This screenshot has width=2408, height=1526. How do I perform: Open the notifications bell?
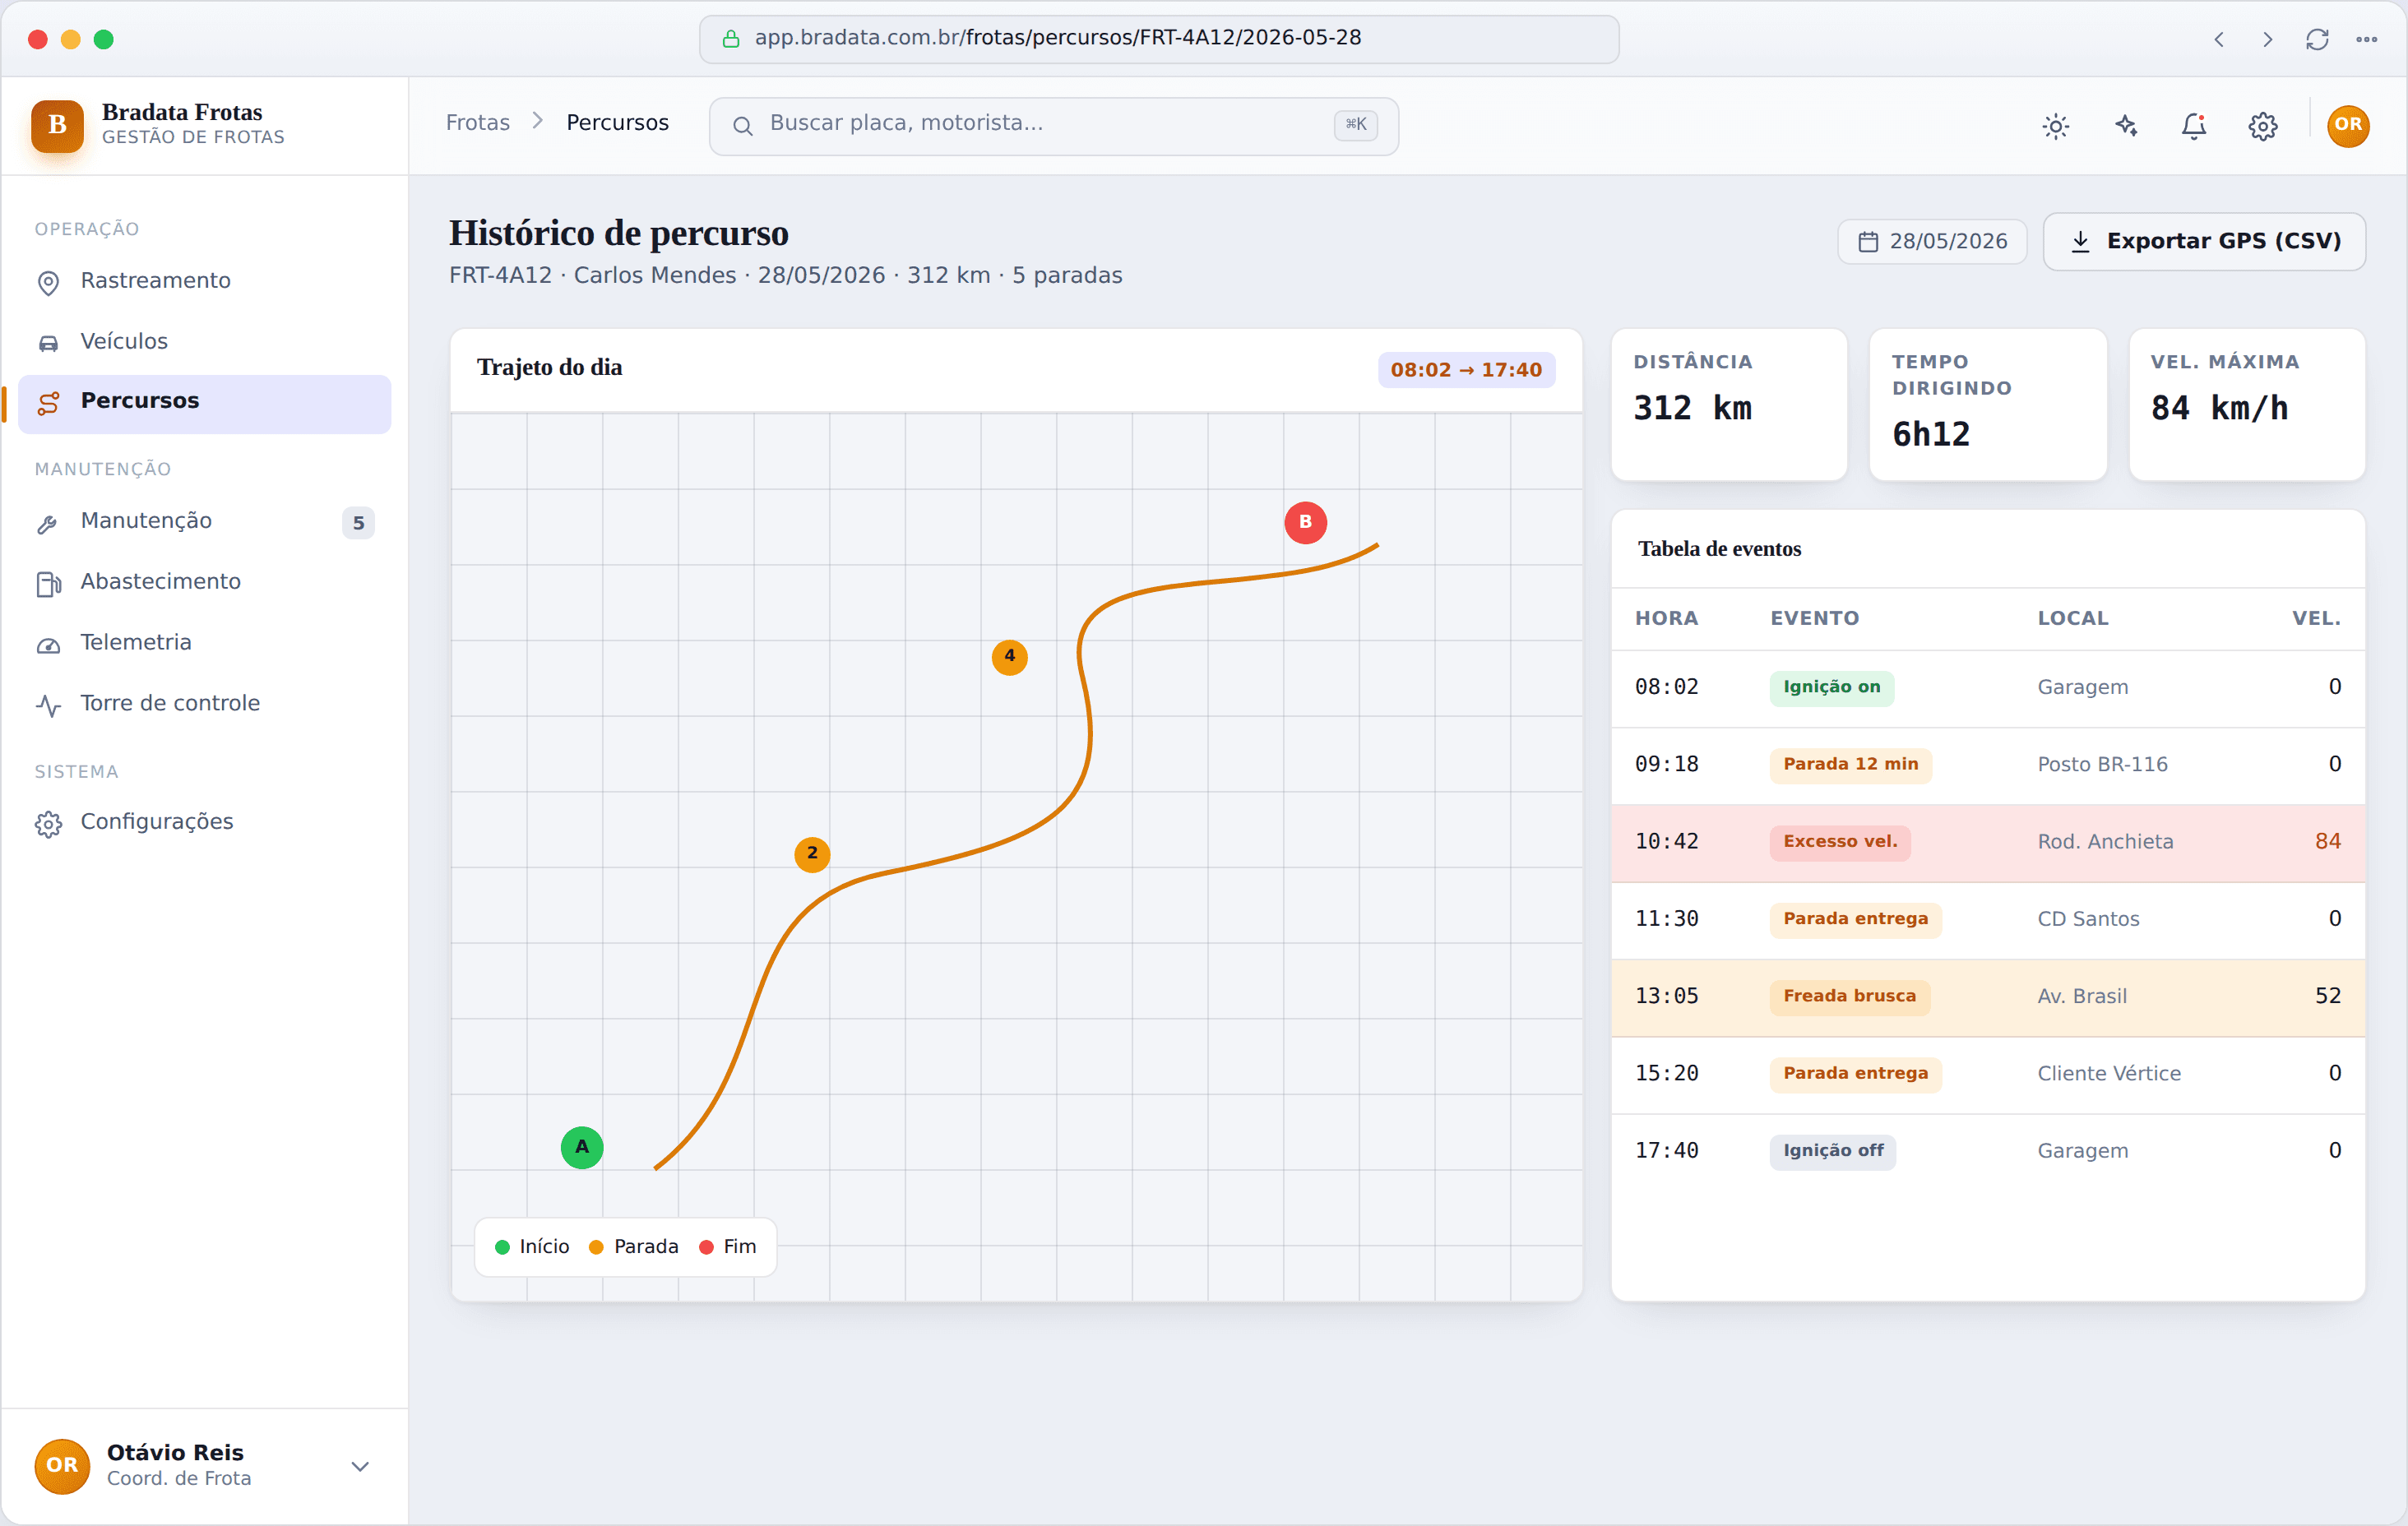click(2194, 126)
